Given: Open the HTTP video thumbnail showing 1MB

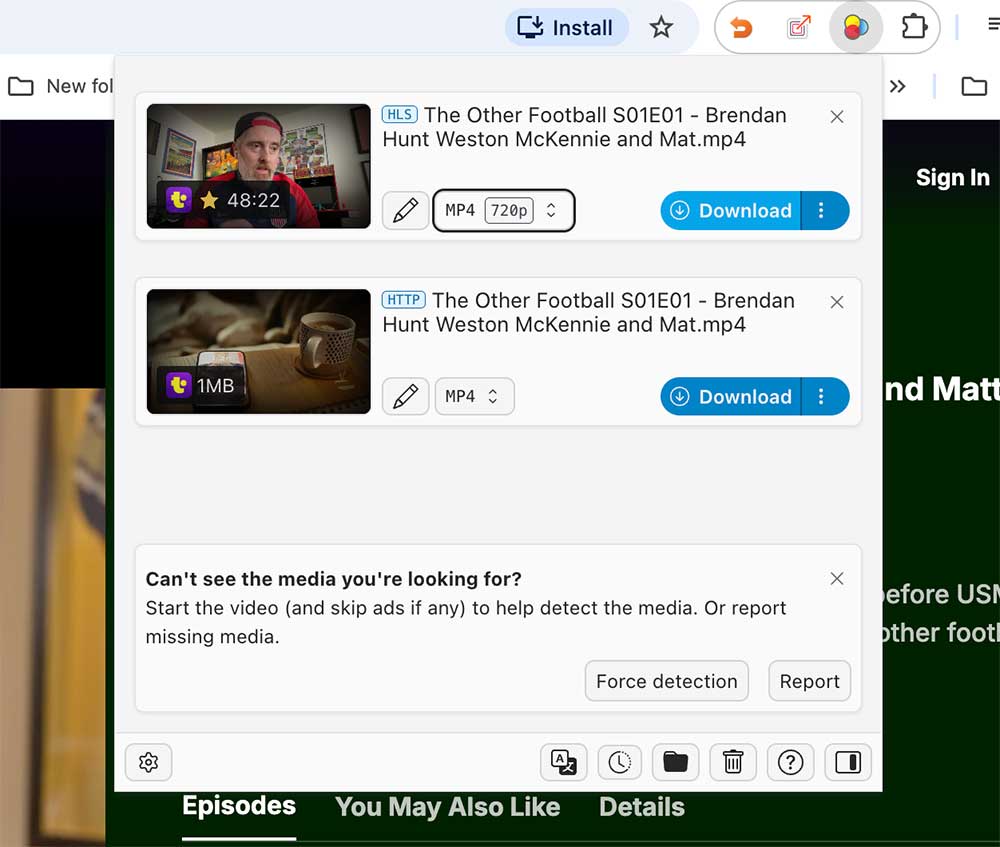Looking at the screenshot, I should [x=258, y=351].
